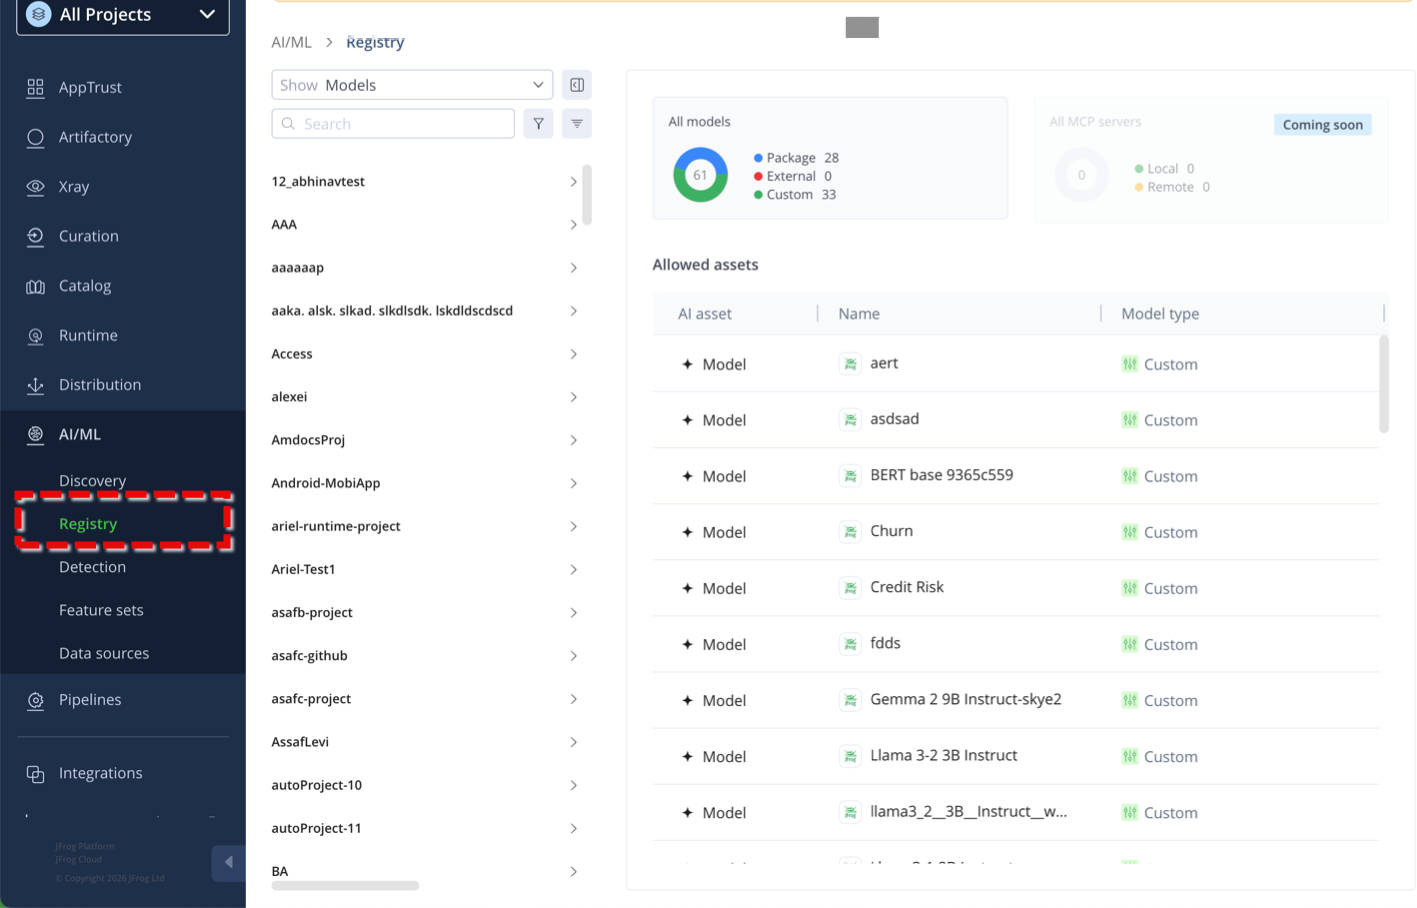Viewport: 1417px width, 908px height.
Task: Open the All Projects dropdown
Action: coord(123,15)
